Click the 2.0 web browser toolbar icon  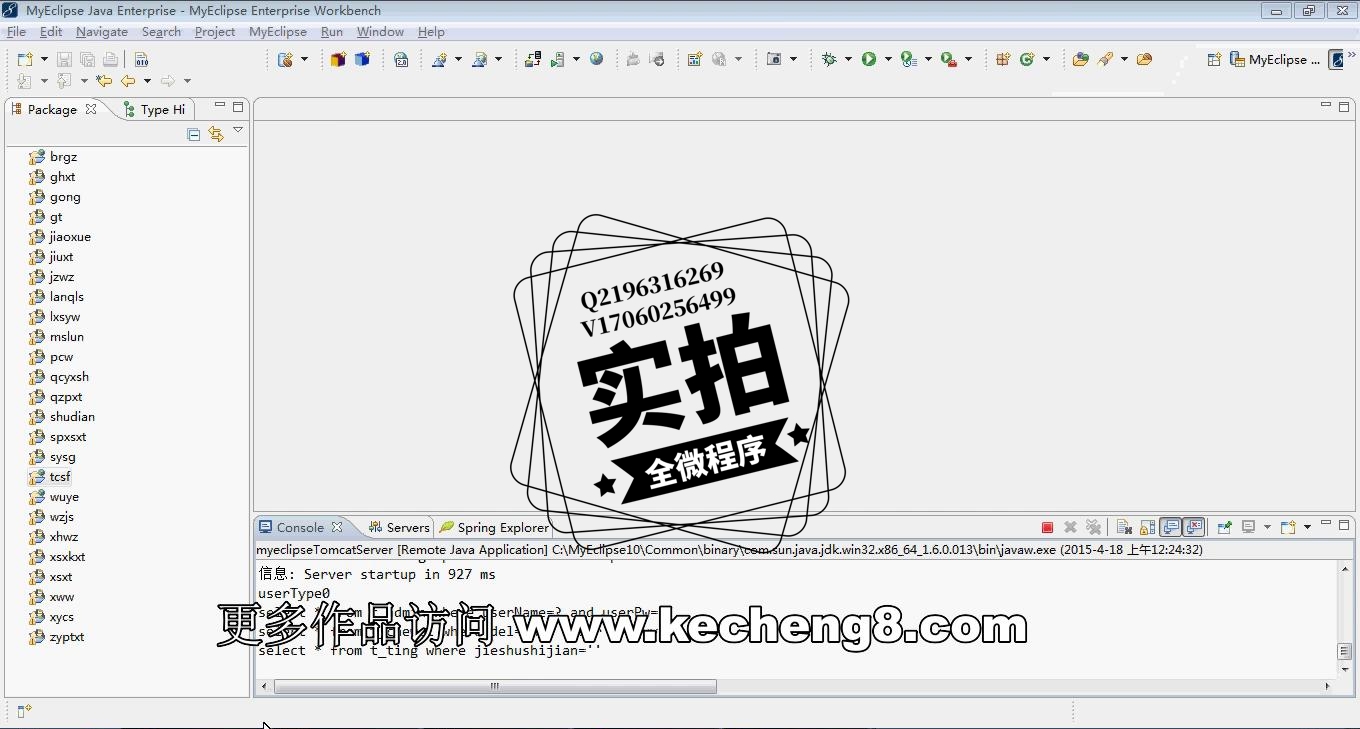point(401,60)
